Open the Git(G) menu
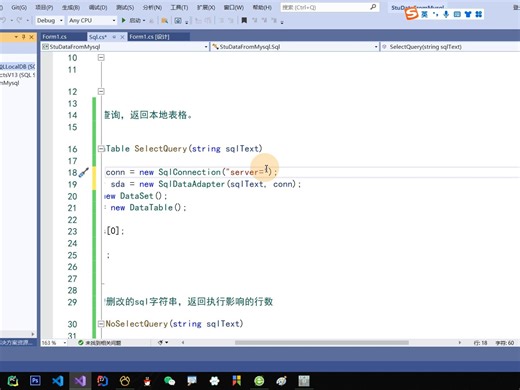The width and height of the screenshot is (520, 390). pyautogui.click(x=19, y=7)
